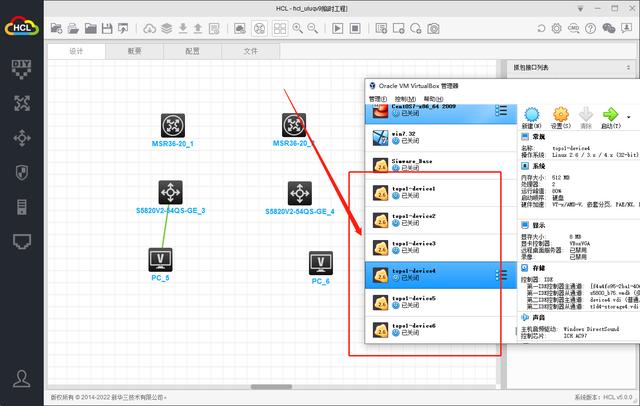Save project with the floppy disk icon
Viewport: 640px width, 406px height.
[x=107, y=28]
